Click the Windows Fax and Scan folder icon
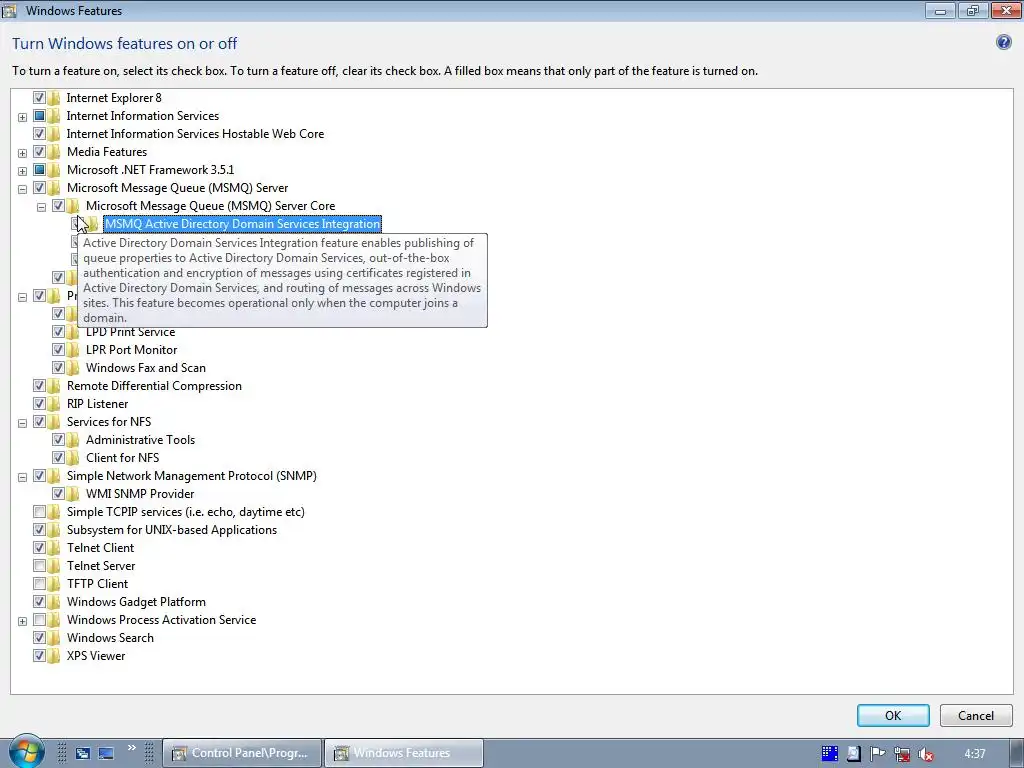This screenshot has width=1024, height=768. pos(73,368)
